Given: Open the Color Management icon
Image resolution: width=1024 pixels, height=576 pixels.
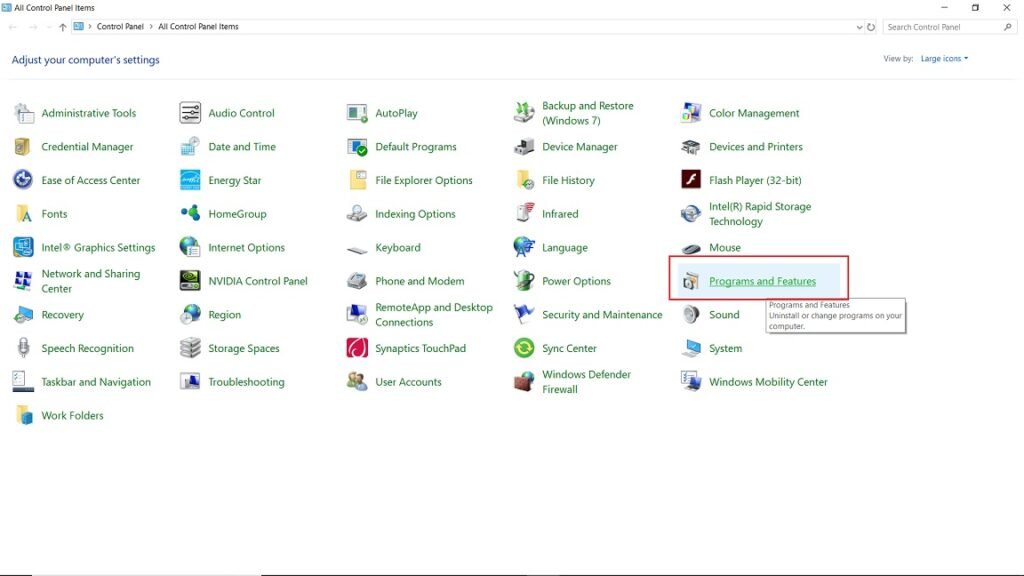Looking at the screenshot, I should click(691, 113).
